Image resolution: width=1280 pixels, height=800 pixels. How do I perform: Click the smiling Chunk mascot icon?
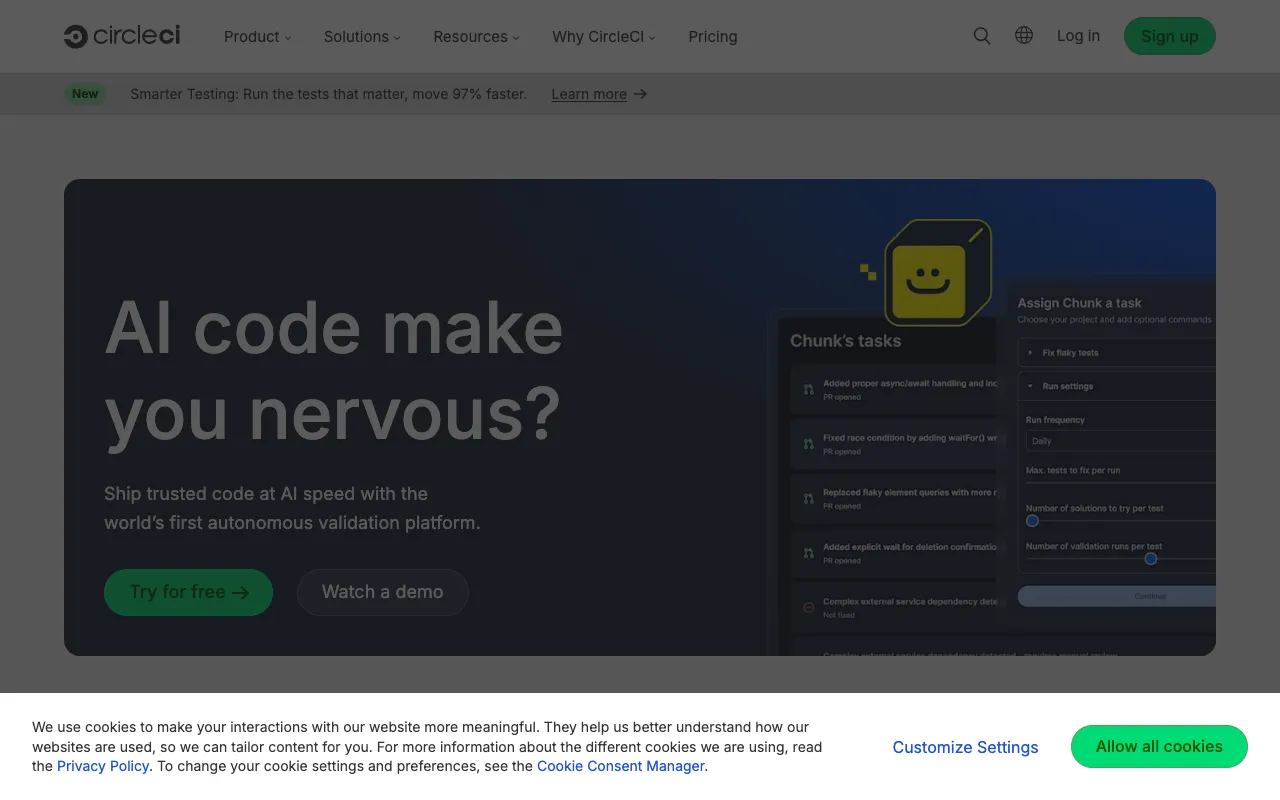[x=938, y=272]
